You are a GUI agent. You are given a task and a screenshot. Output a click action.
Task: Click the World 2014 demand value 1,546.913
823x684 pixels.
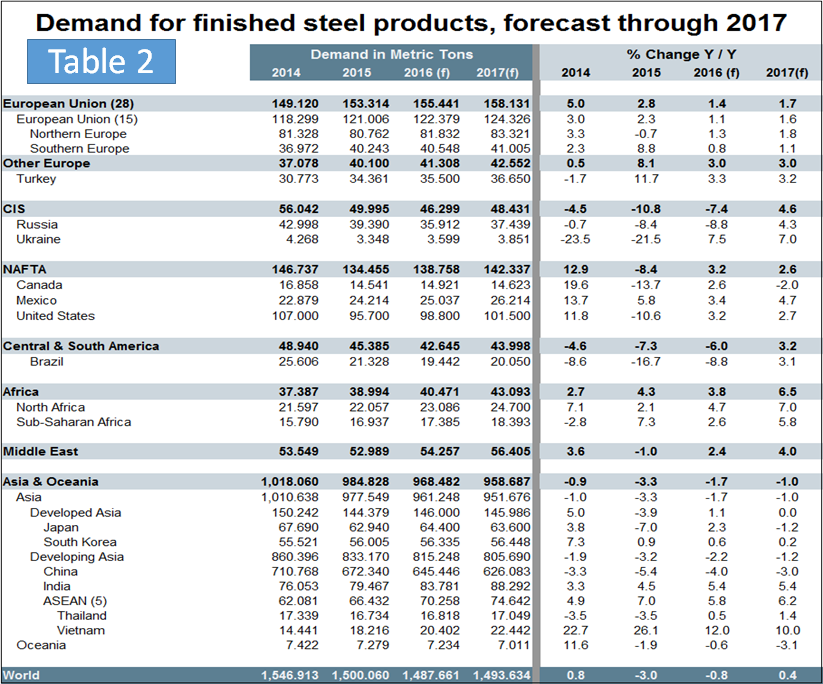(293, 675)
